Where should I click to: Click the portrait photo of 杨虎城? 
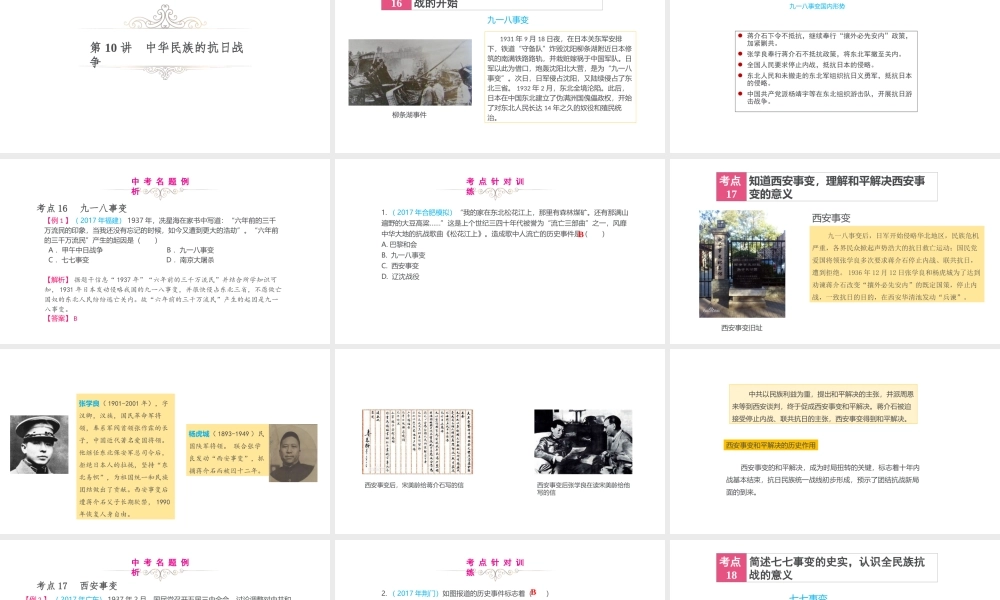point(293,453)
